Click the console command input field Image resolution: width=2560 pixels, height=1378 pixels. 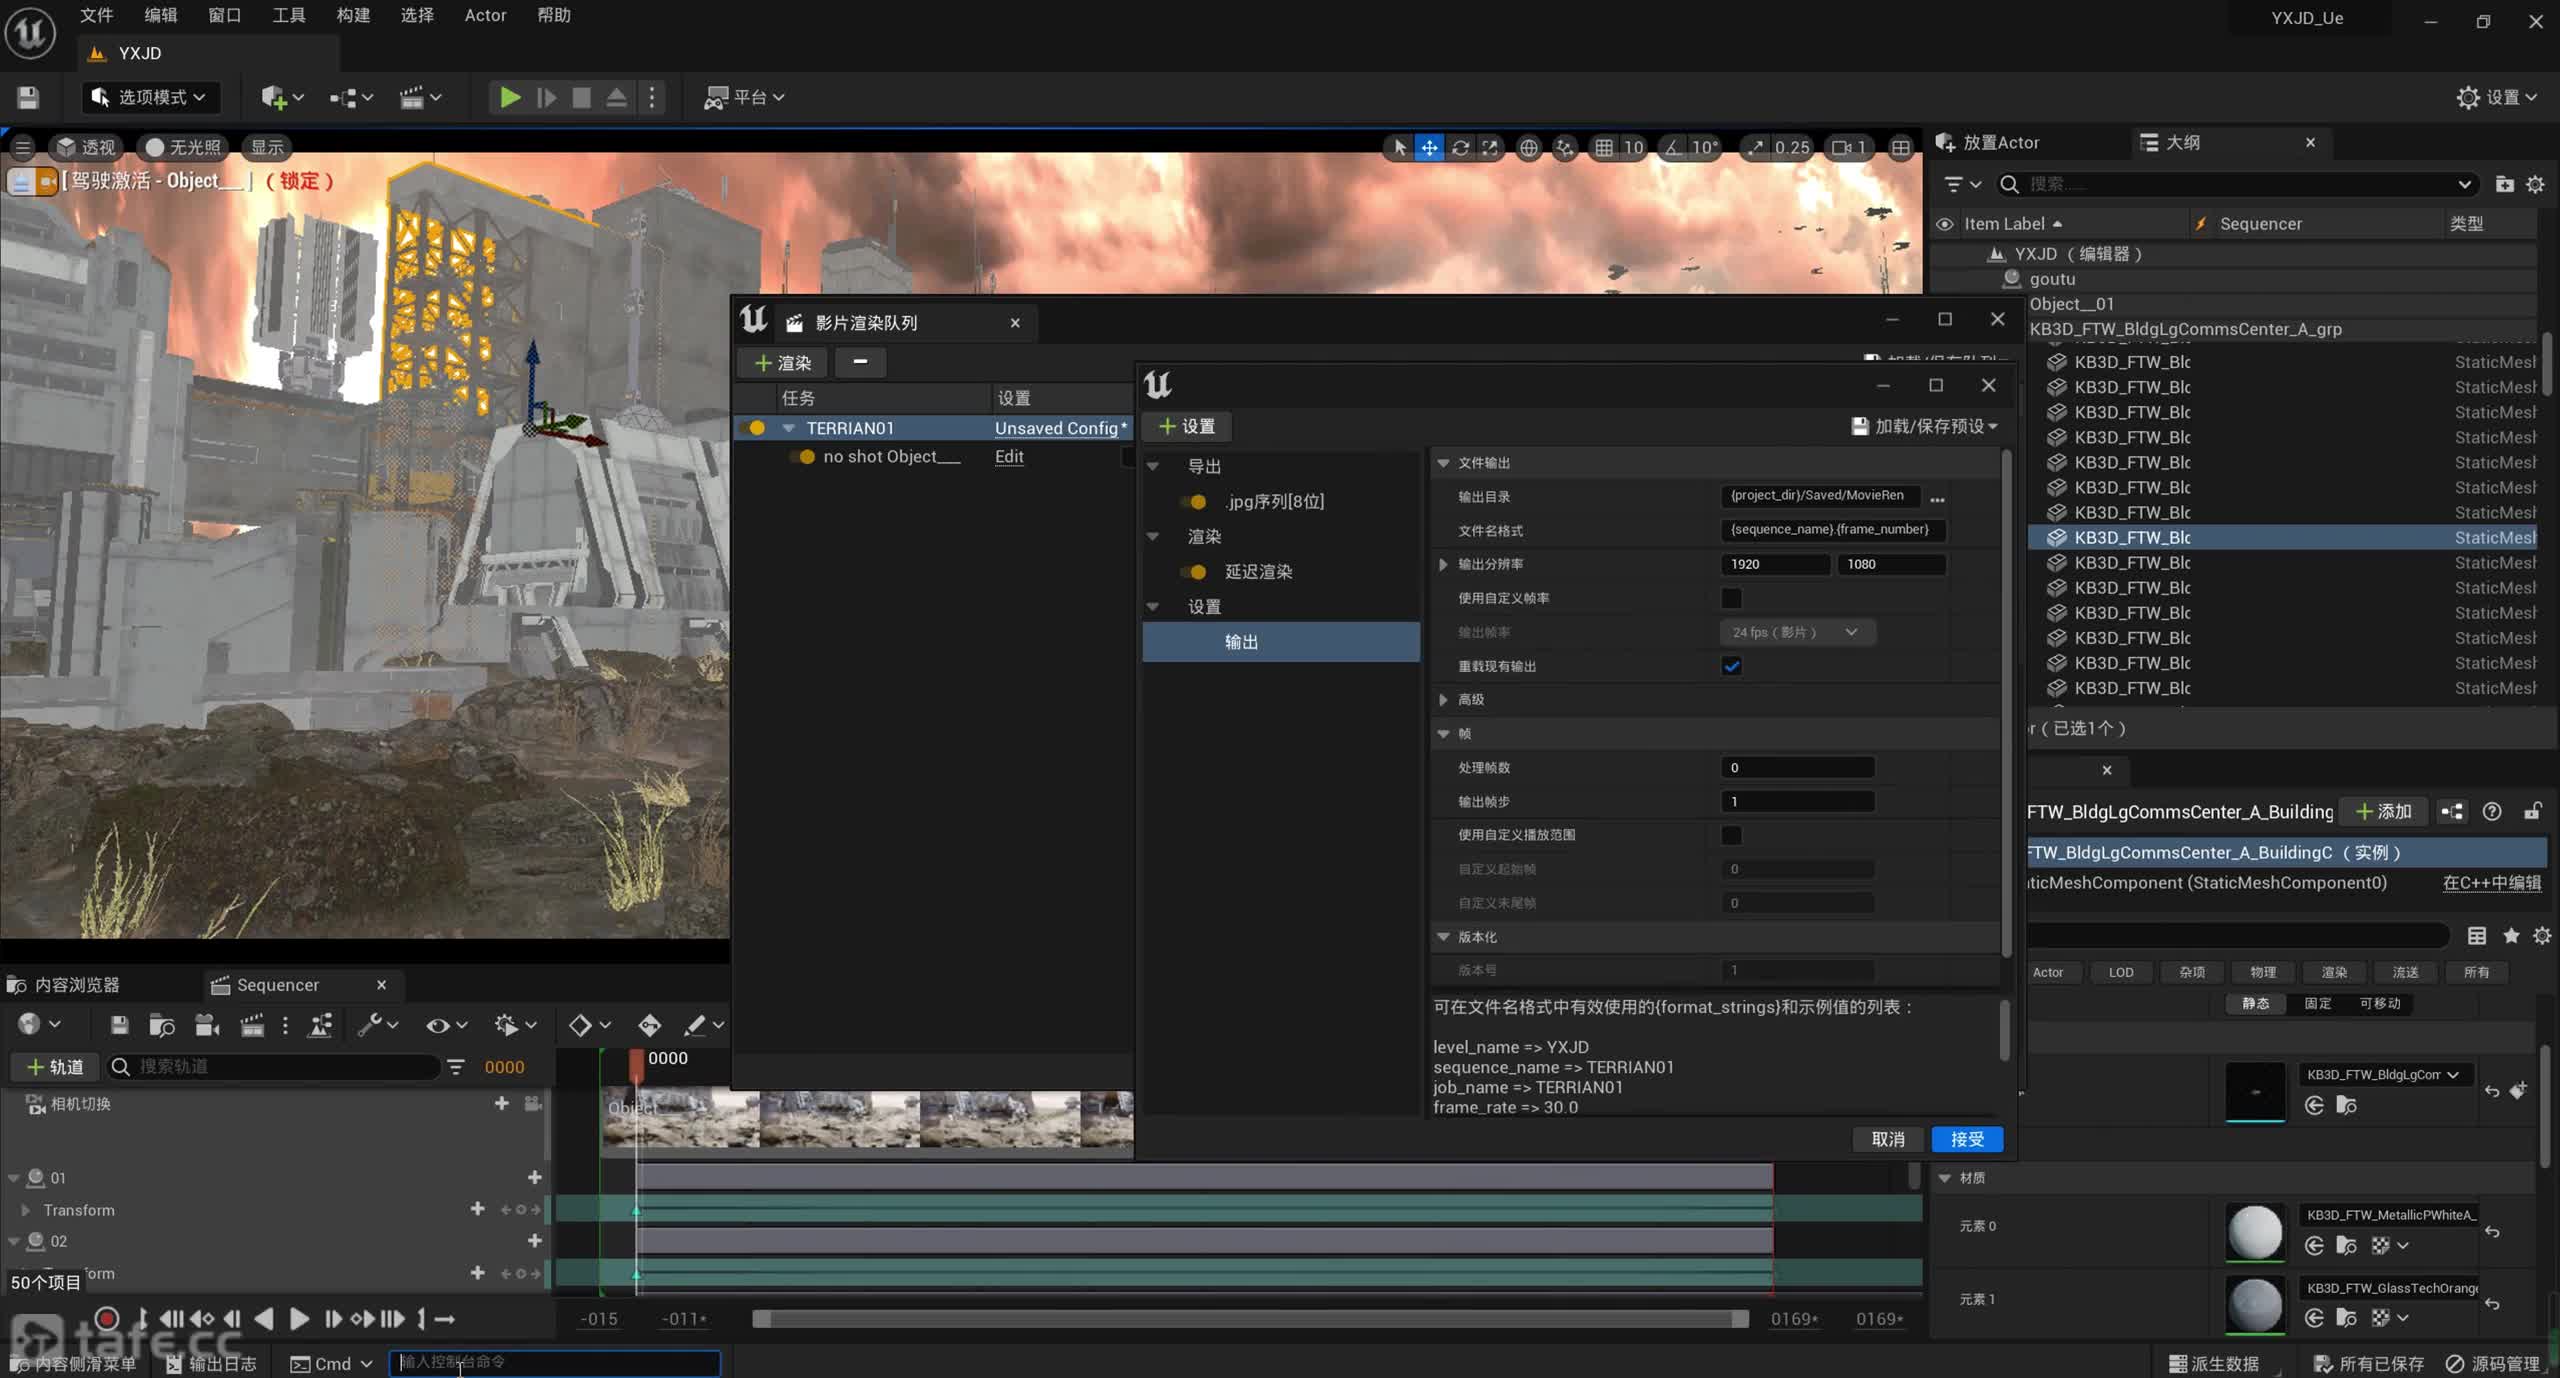pos(555,1362)
